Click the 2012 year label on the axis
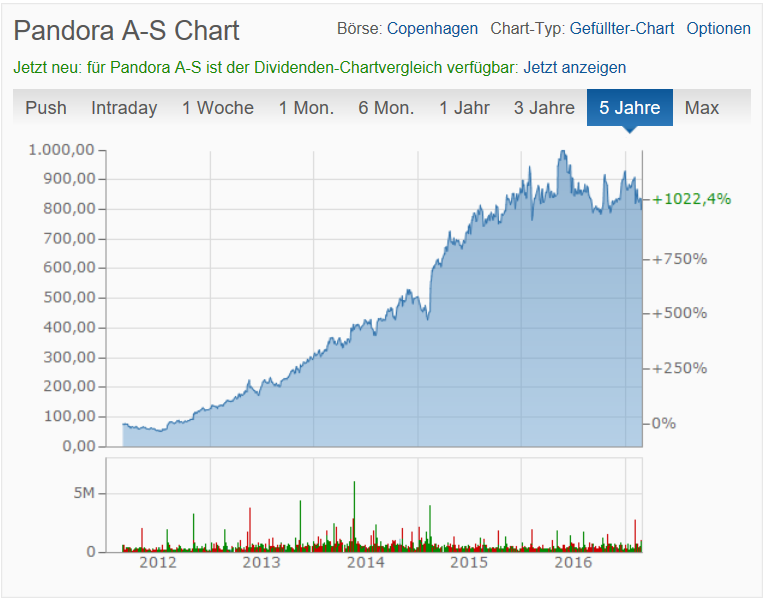Image resolution: width=766 pixels, height=602 pixels. [157, 563]
